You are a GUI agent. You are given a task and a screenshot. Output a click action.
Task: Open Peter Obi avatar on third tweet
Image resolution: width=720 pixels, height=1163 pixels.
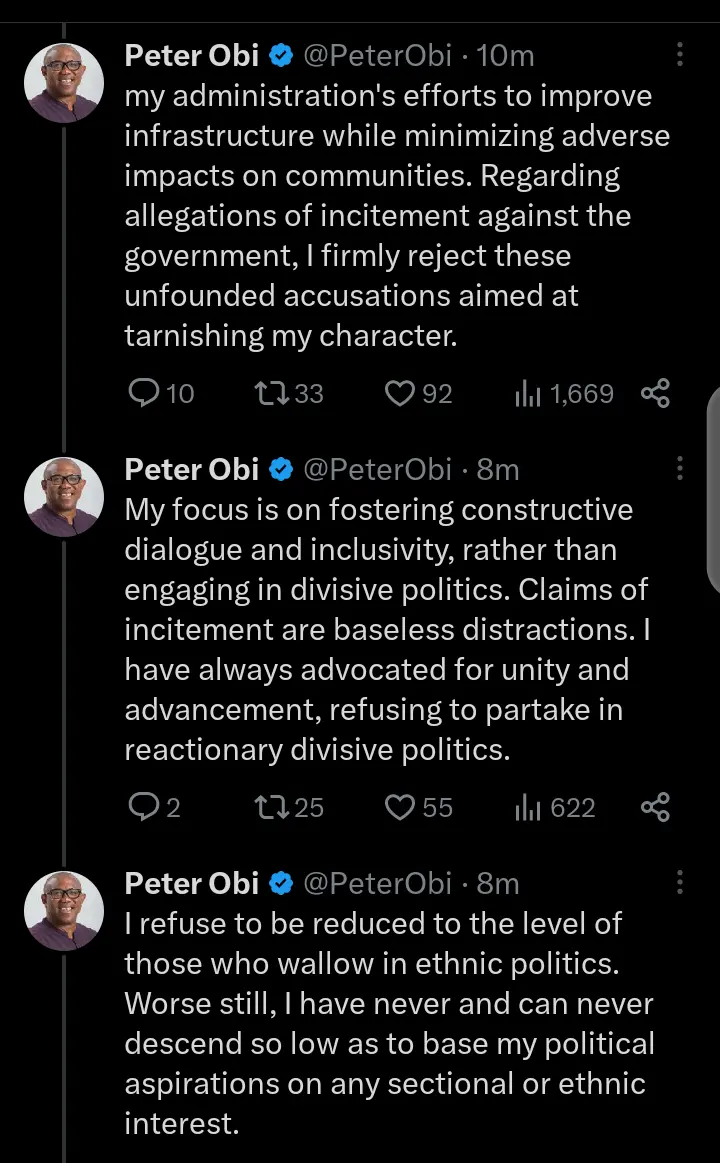coord(64,912)
